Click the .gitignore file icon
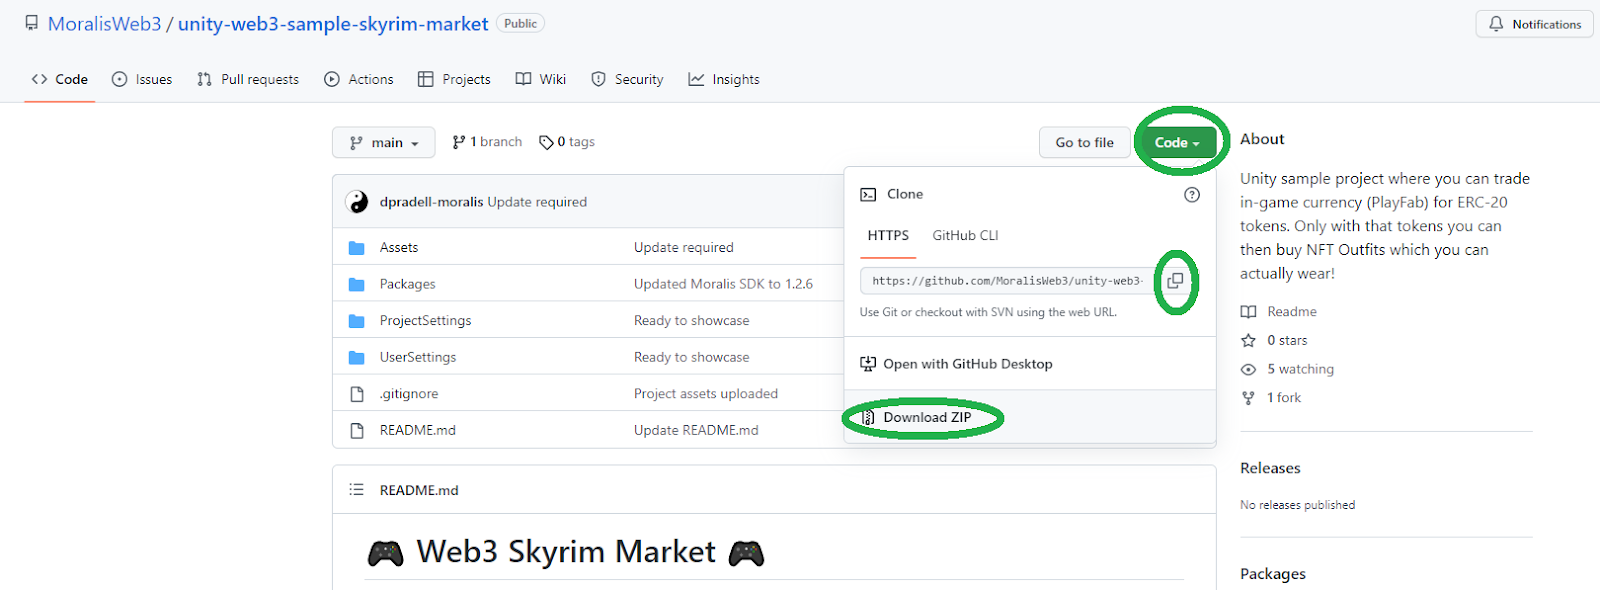Viewport: 1600px width, 590px height. pyautogui.click(x=356, y=394)
